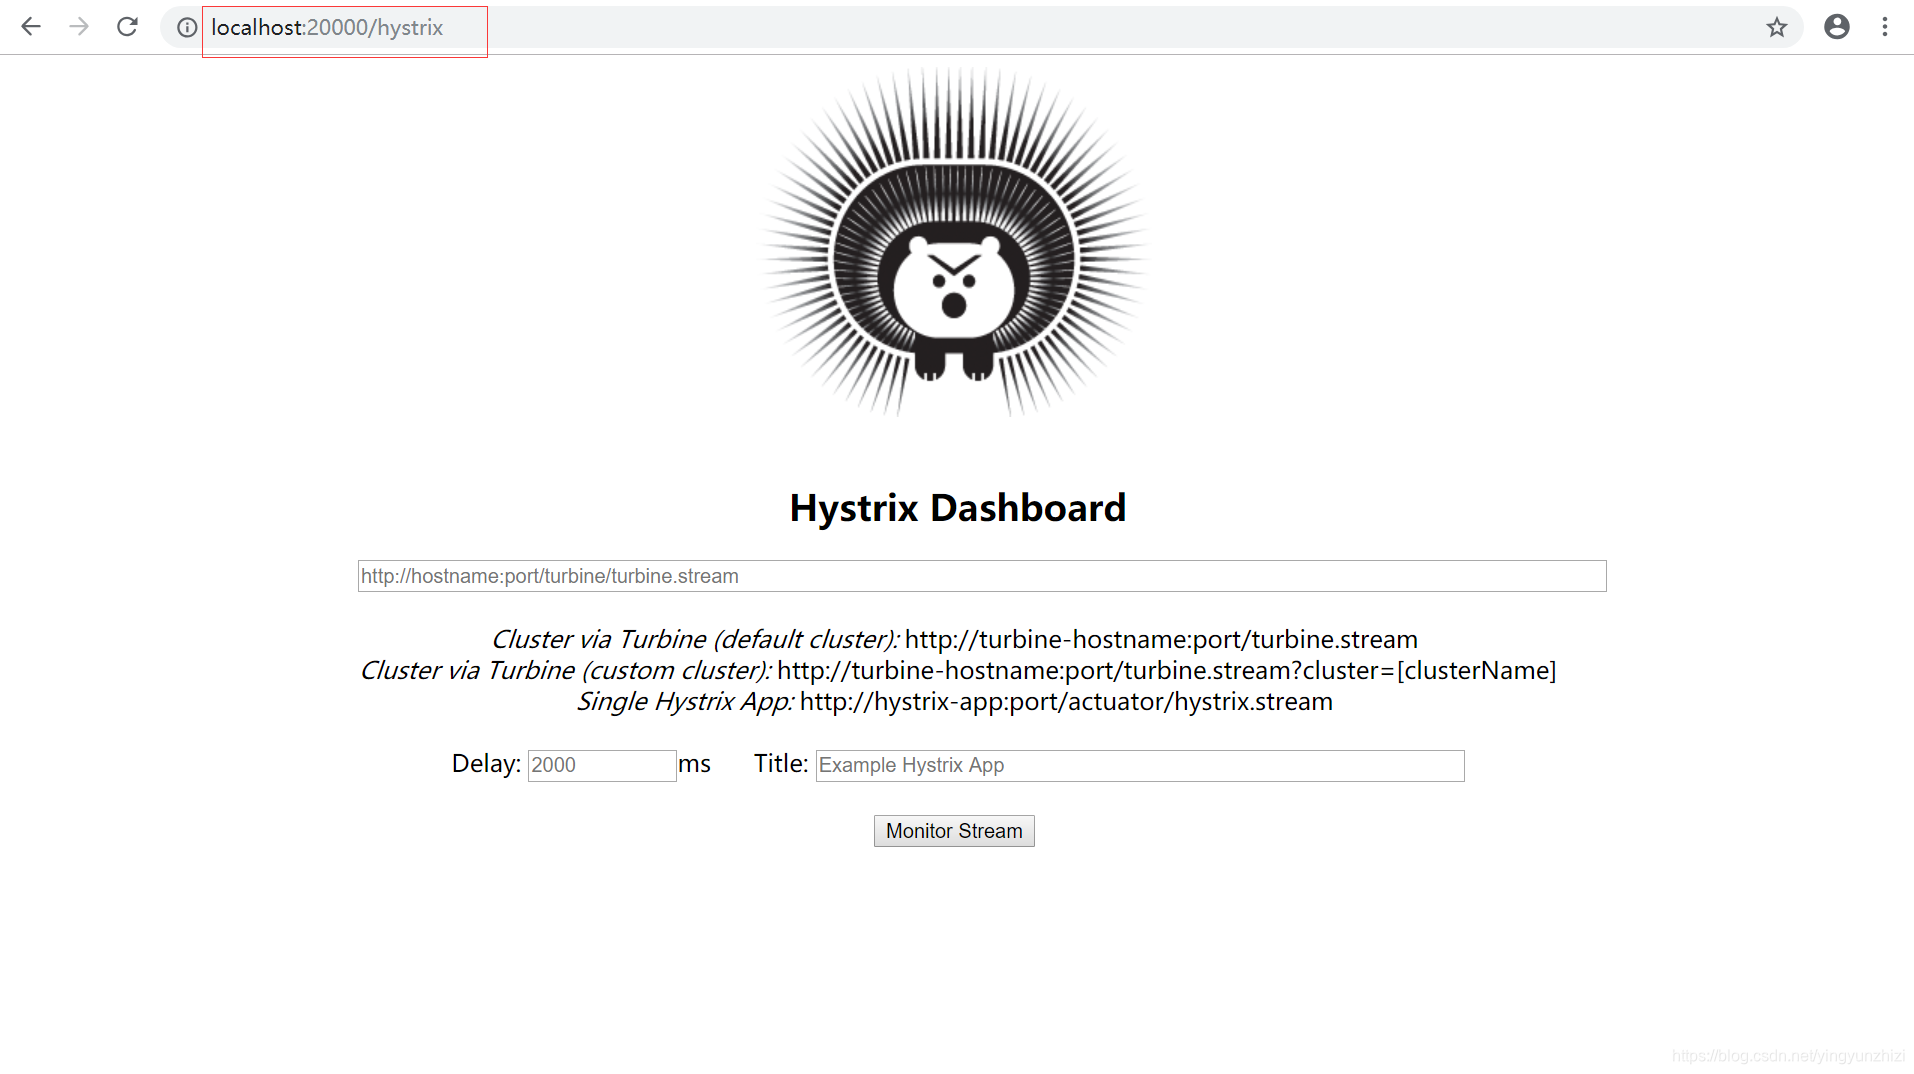The height and width of the screenshot is (1074, 1914).
Task: Click 'Single Hystrix App:' label text
Action: [685, 701]
